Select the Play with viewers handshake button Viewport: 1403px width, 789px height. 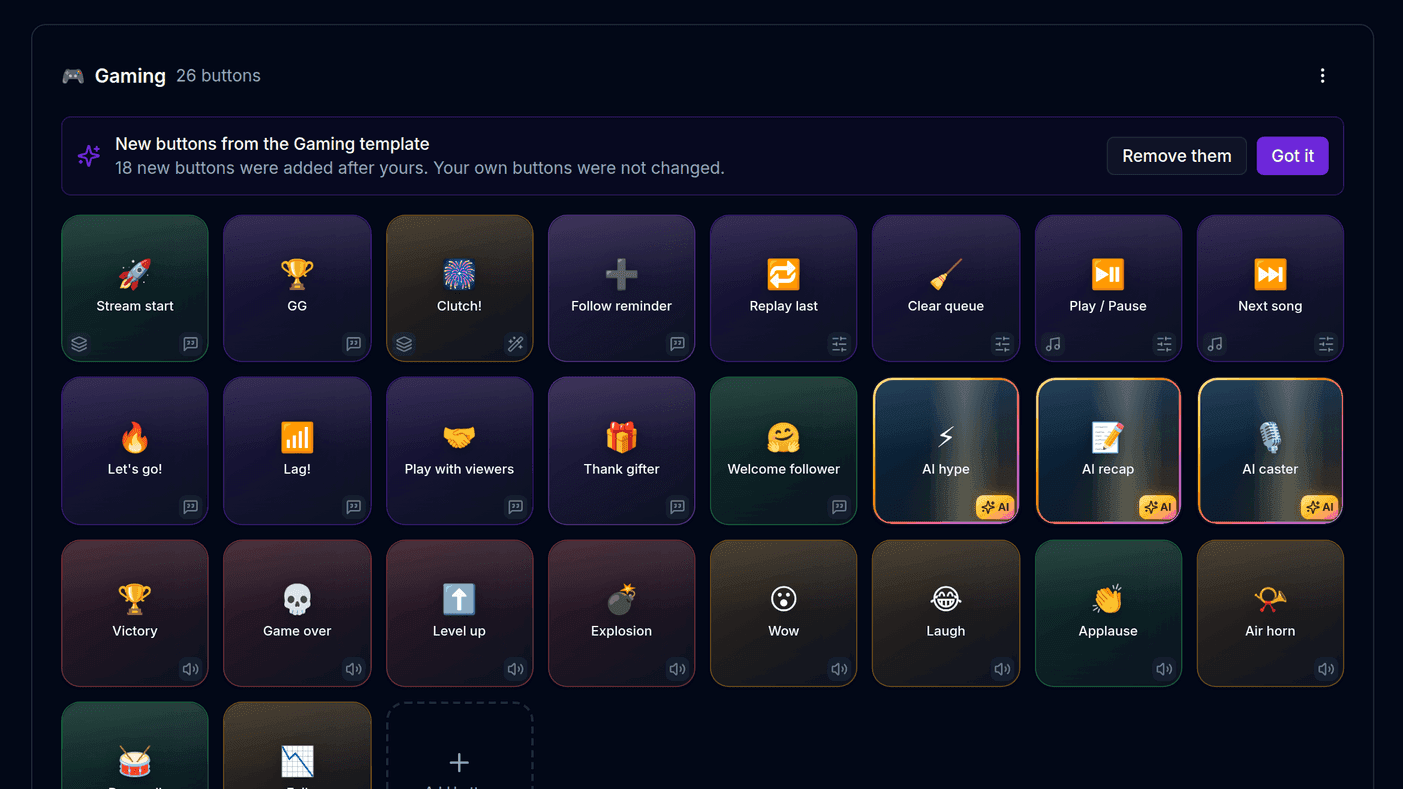pyautogui.click(x=459, y=451)
